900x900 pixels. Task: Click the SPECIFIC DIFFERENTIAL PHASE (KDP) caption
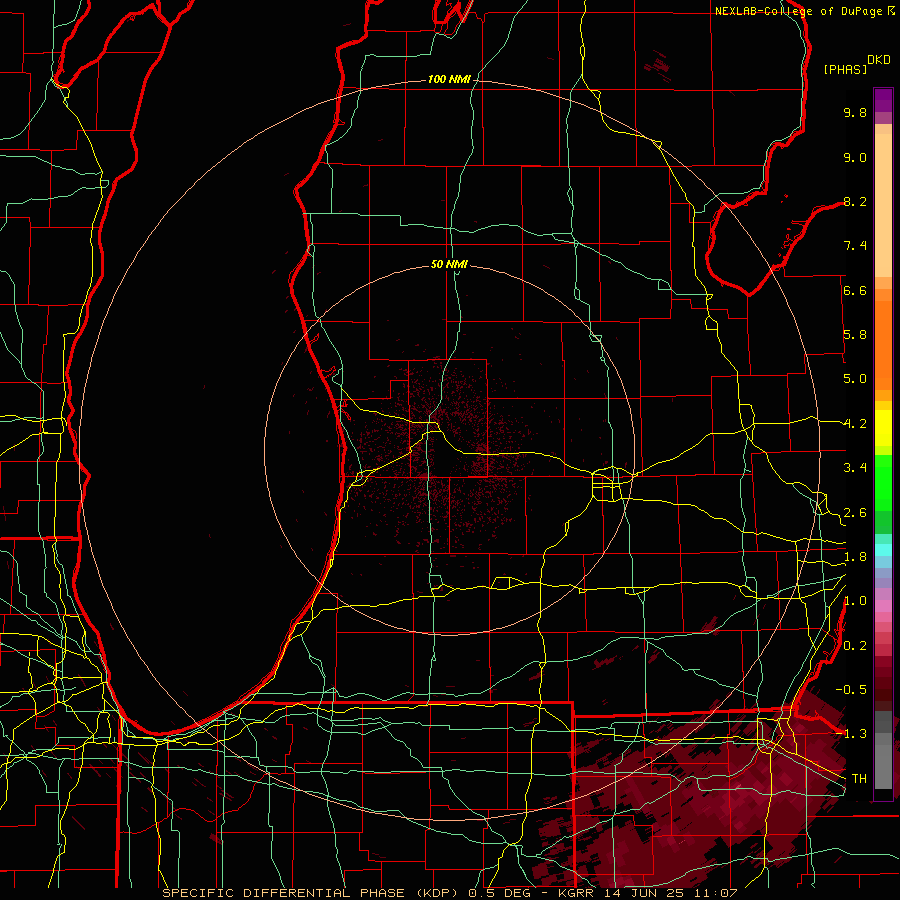click(311, 893)
